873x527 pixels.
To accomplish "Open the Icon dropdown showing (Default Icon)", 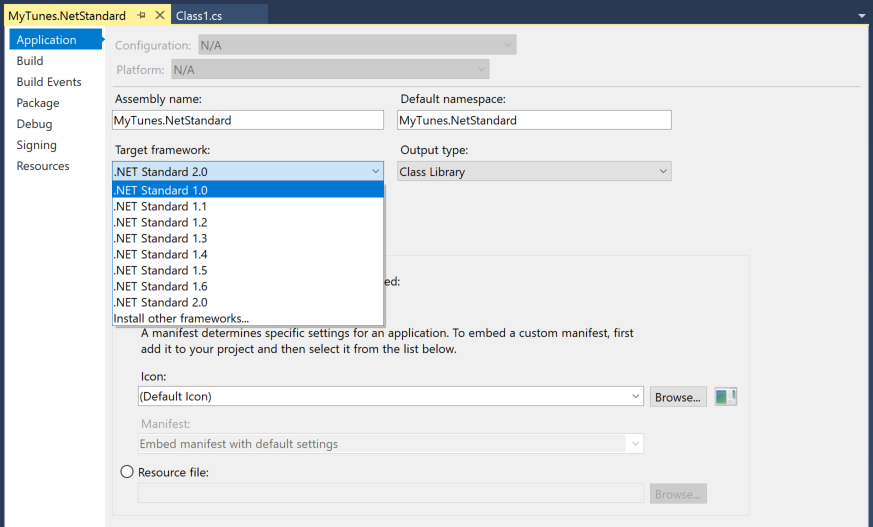I will [390, 396].
